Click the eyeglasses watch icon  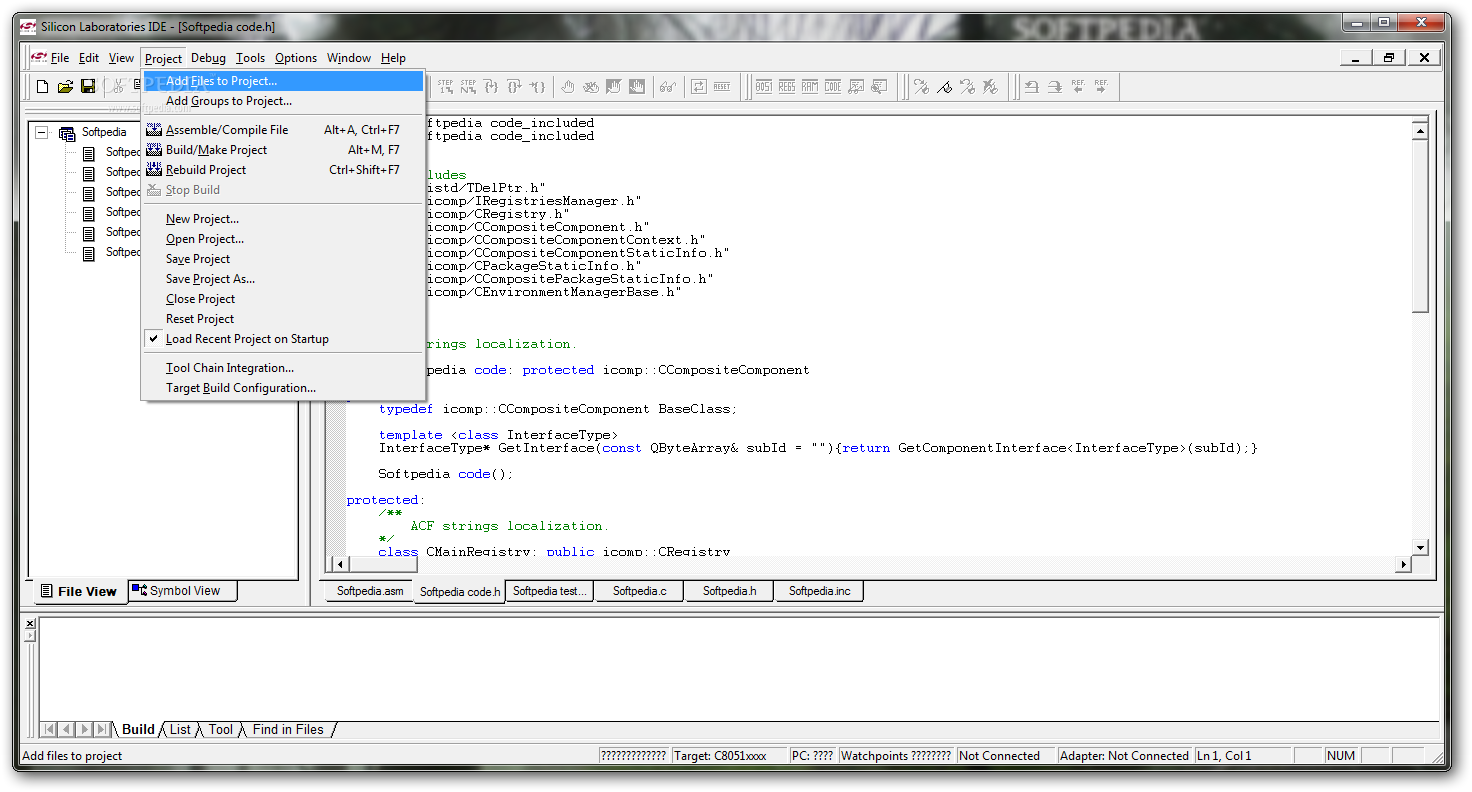point(667,87)
